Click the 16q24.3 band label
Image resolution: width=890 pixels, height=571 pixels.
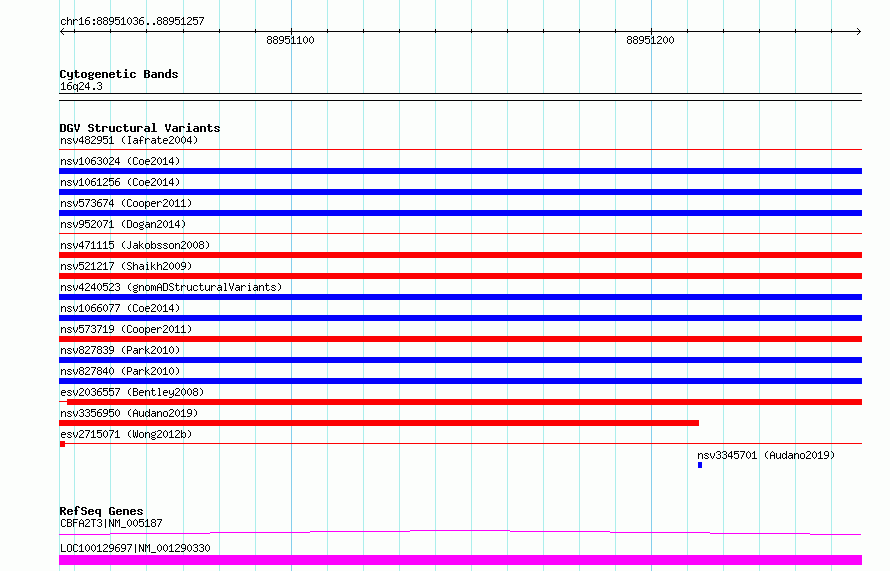click(x=81, y=86)
